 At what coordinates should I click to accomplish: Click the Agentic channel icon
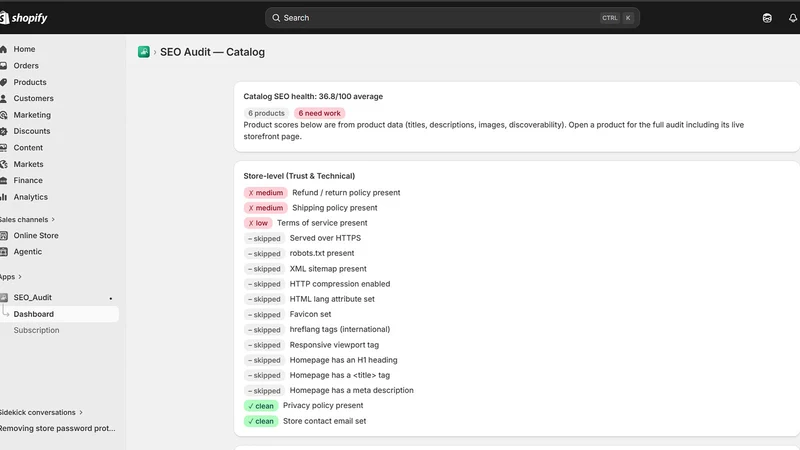point(4,252)
